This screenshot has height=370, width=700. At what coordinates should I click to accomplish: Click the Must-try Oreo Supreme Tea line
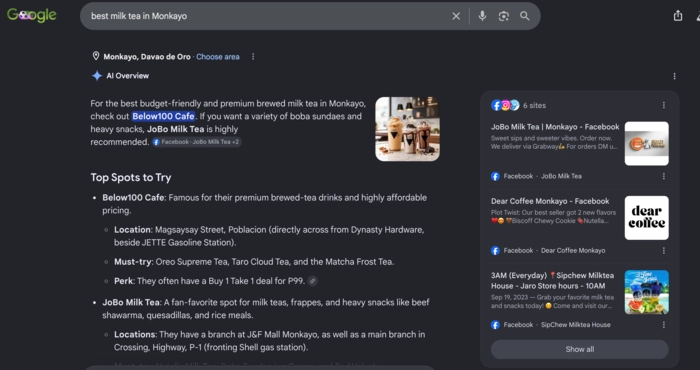[254, 262]
